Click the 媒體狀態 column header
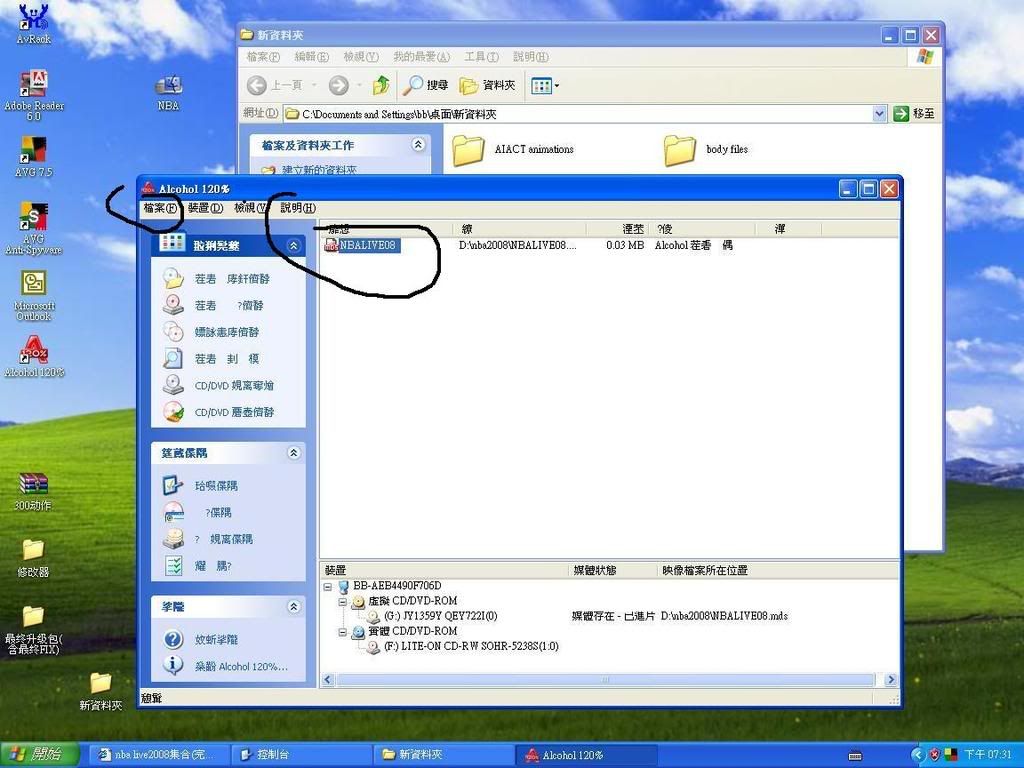The width and height of the screenshot is (1024, 768). [612, 570]
